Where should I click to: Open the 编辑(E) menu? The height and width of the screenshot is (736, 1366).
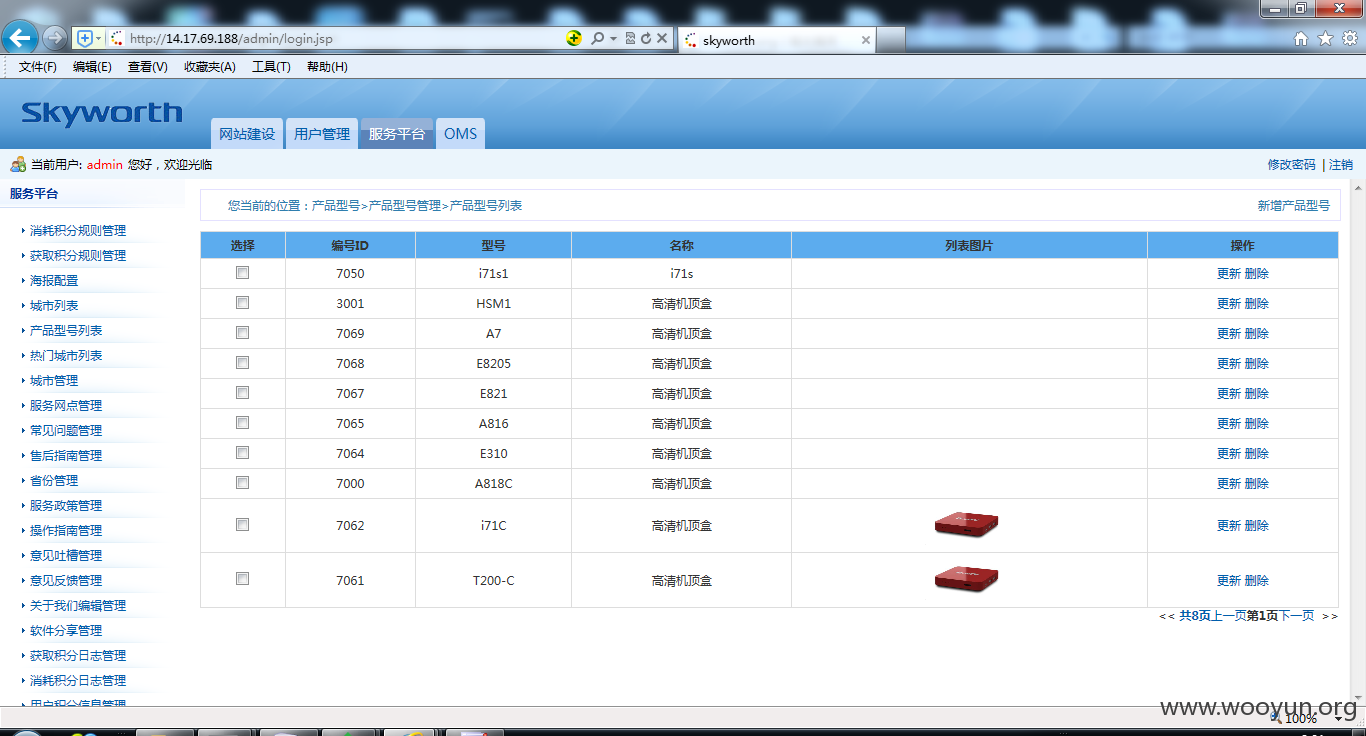(92, 67)
